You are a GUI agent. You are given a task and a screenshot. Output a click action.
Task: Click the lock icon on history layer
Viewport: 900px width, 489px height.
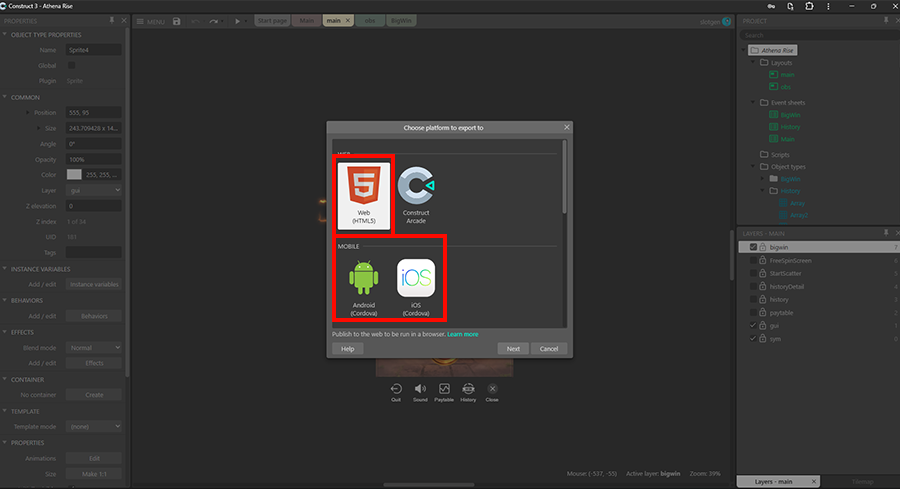(762, 299)
